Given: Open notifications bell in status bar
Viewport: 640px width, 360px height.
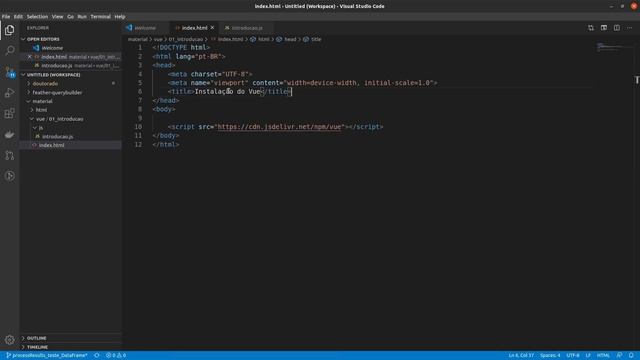Looking at the screenshot, I should 631,356.
